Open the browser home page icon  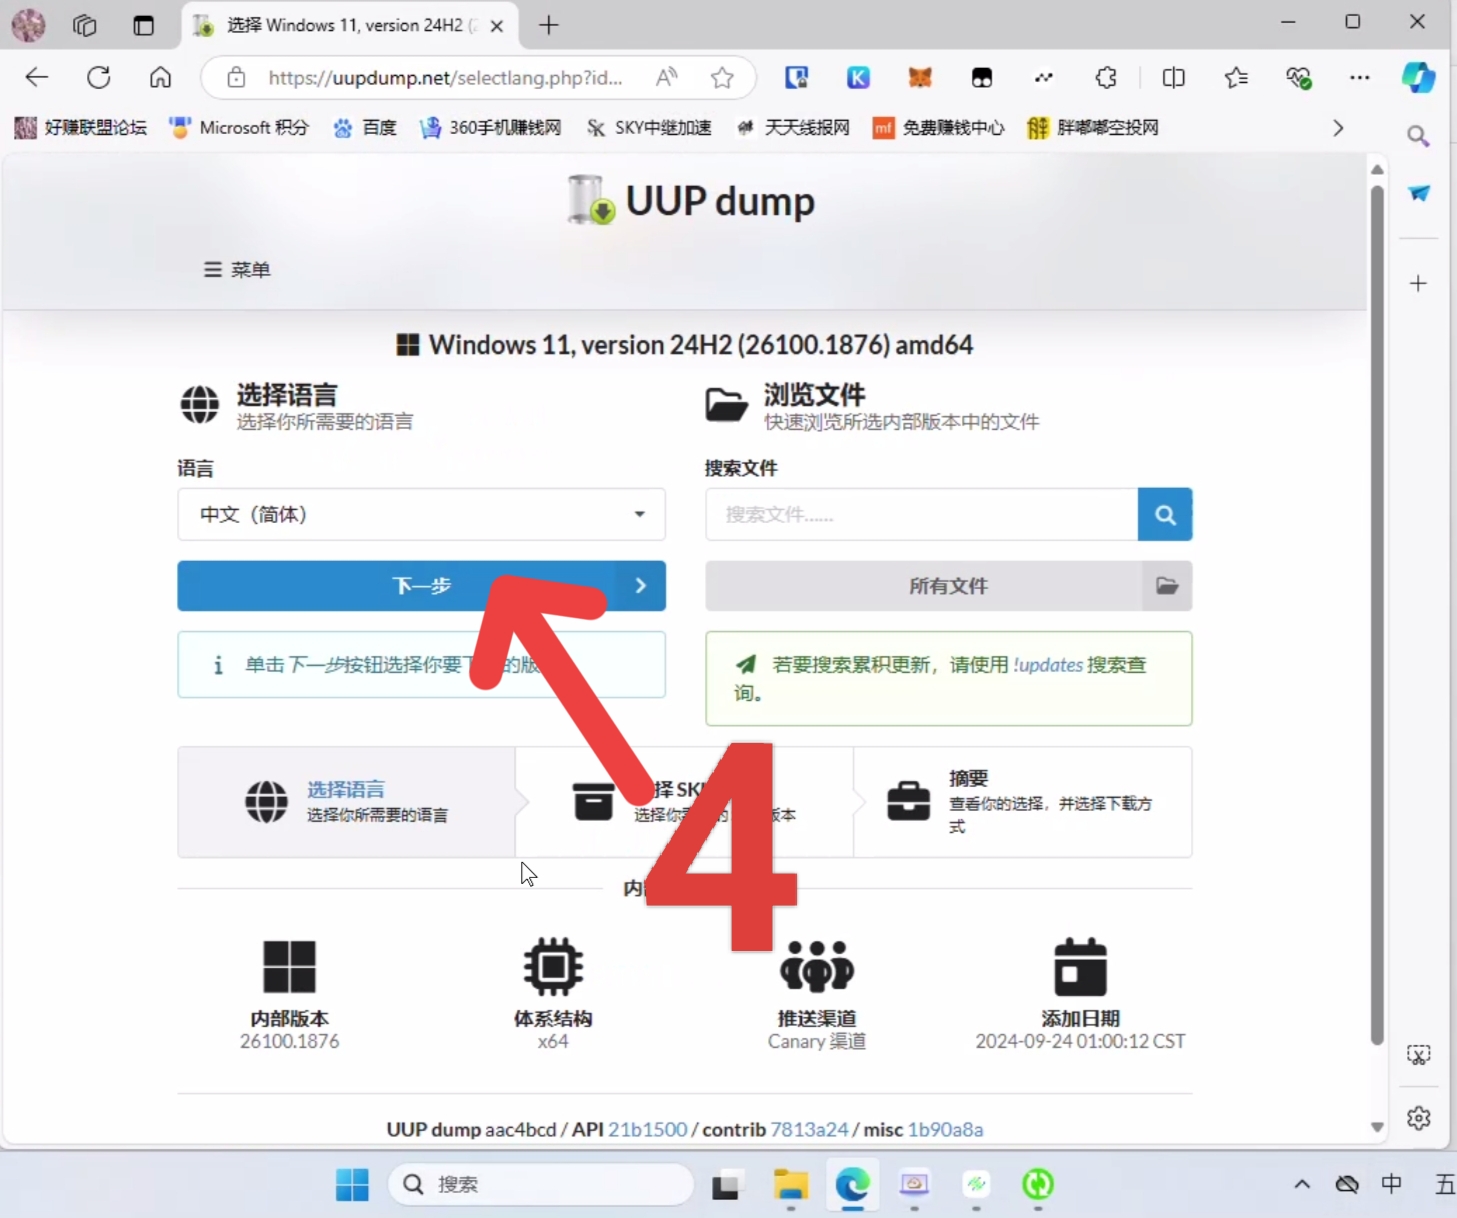tap(160, 77)
